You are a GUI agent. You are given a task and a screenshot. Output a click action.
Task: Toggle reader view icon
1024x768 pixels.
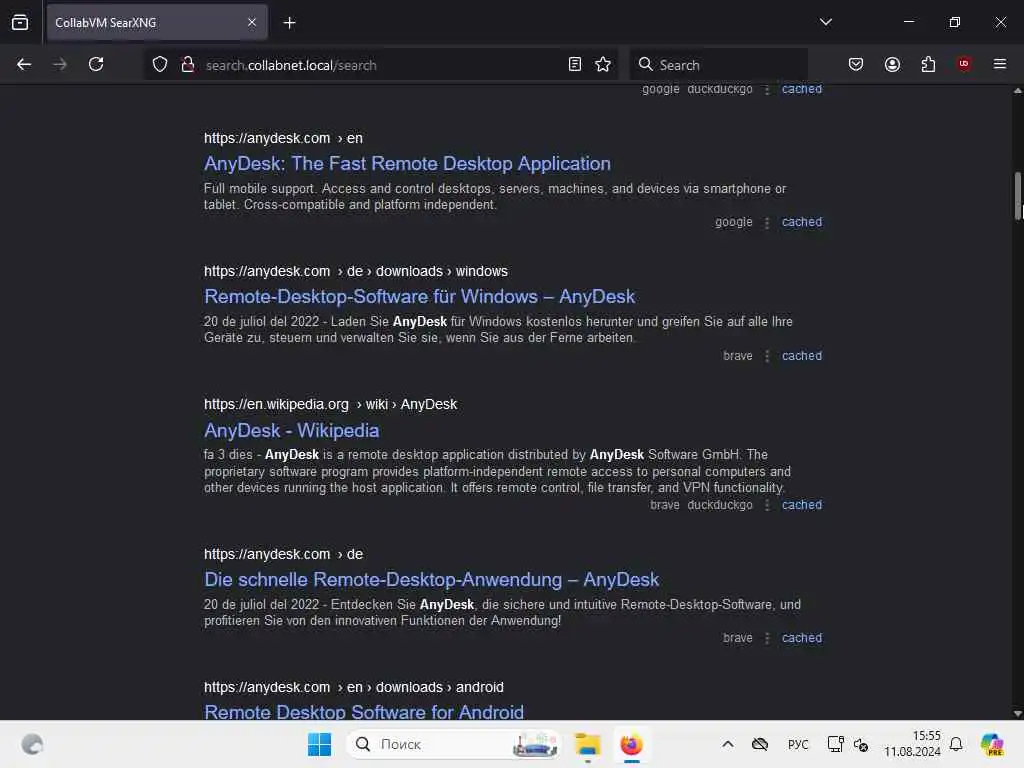pyautogui.click(x=575, y=65)
